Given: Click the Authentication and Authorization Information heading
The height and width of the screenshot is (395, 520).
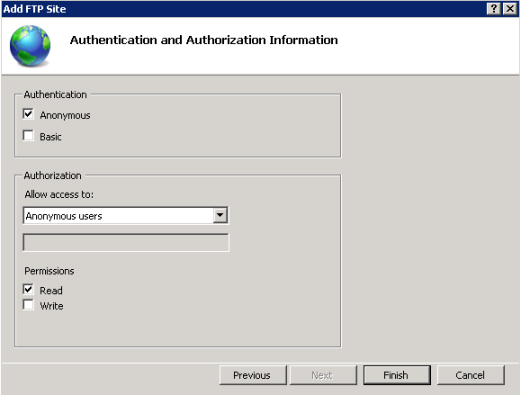Looking at the screenshot, I should click(x=204, y=40).
